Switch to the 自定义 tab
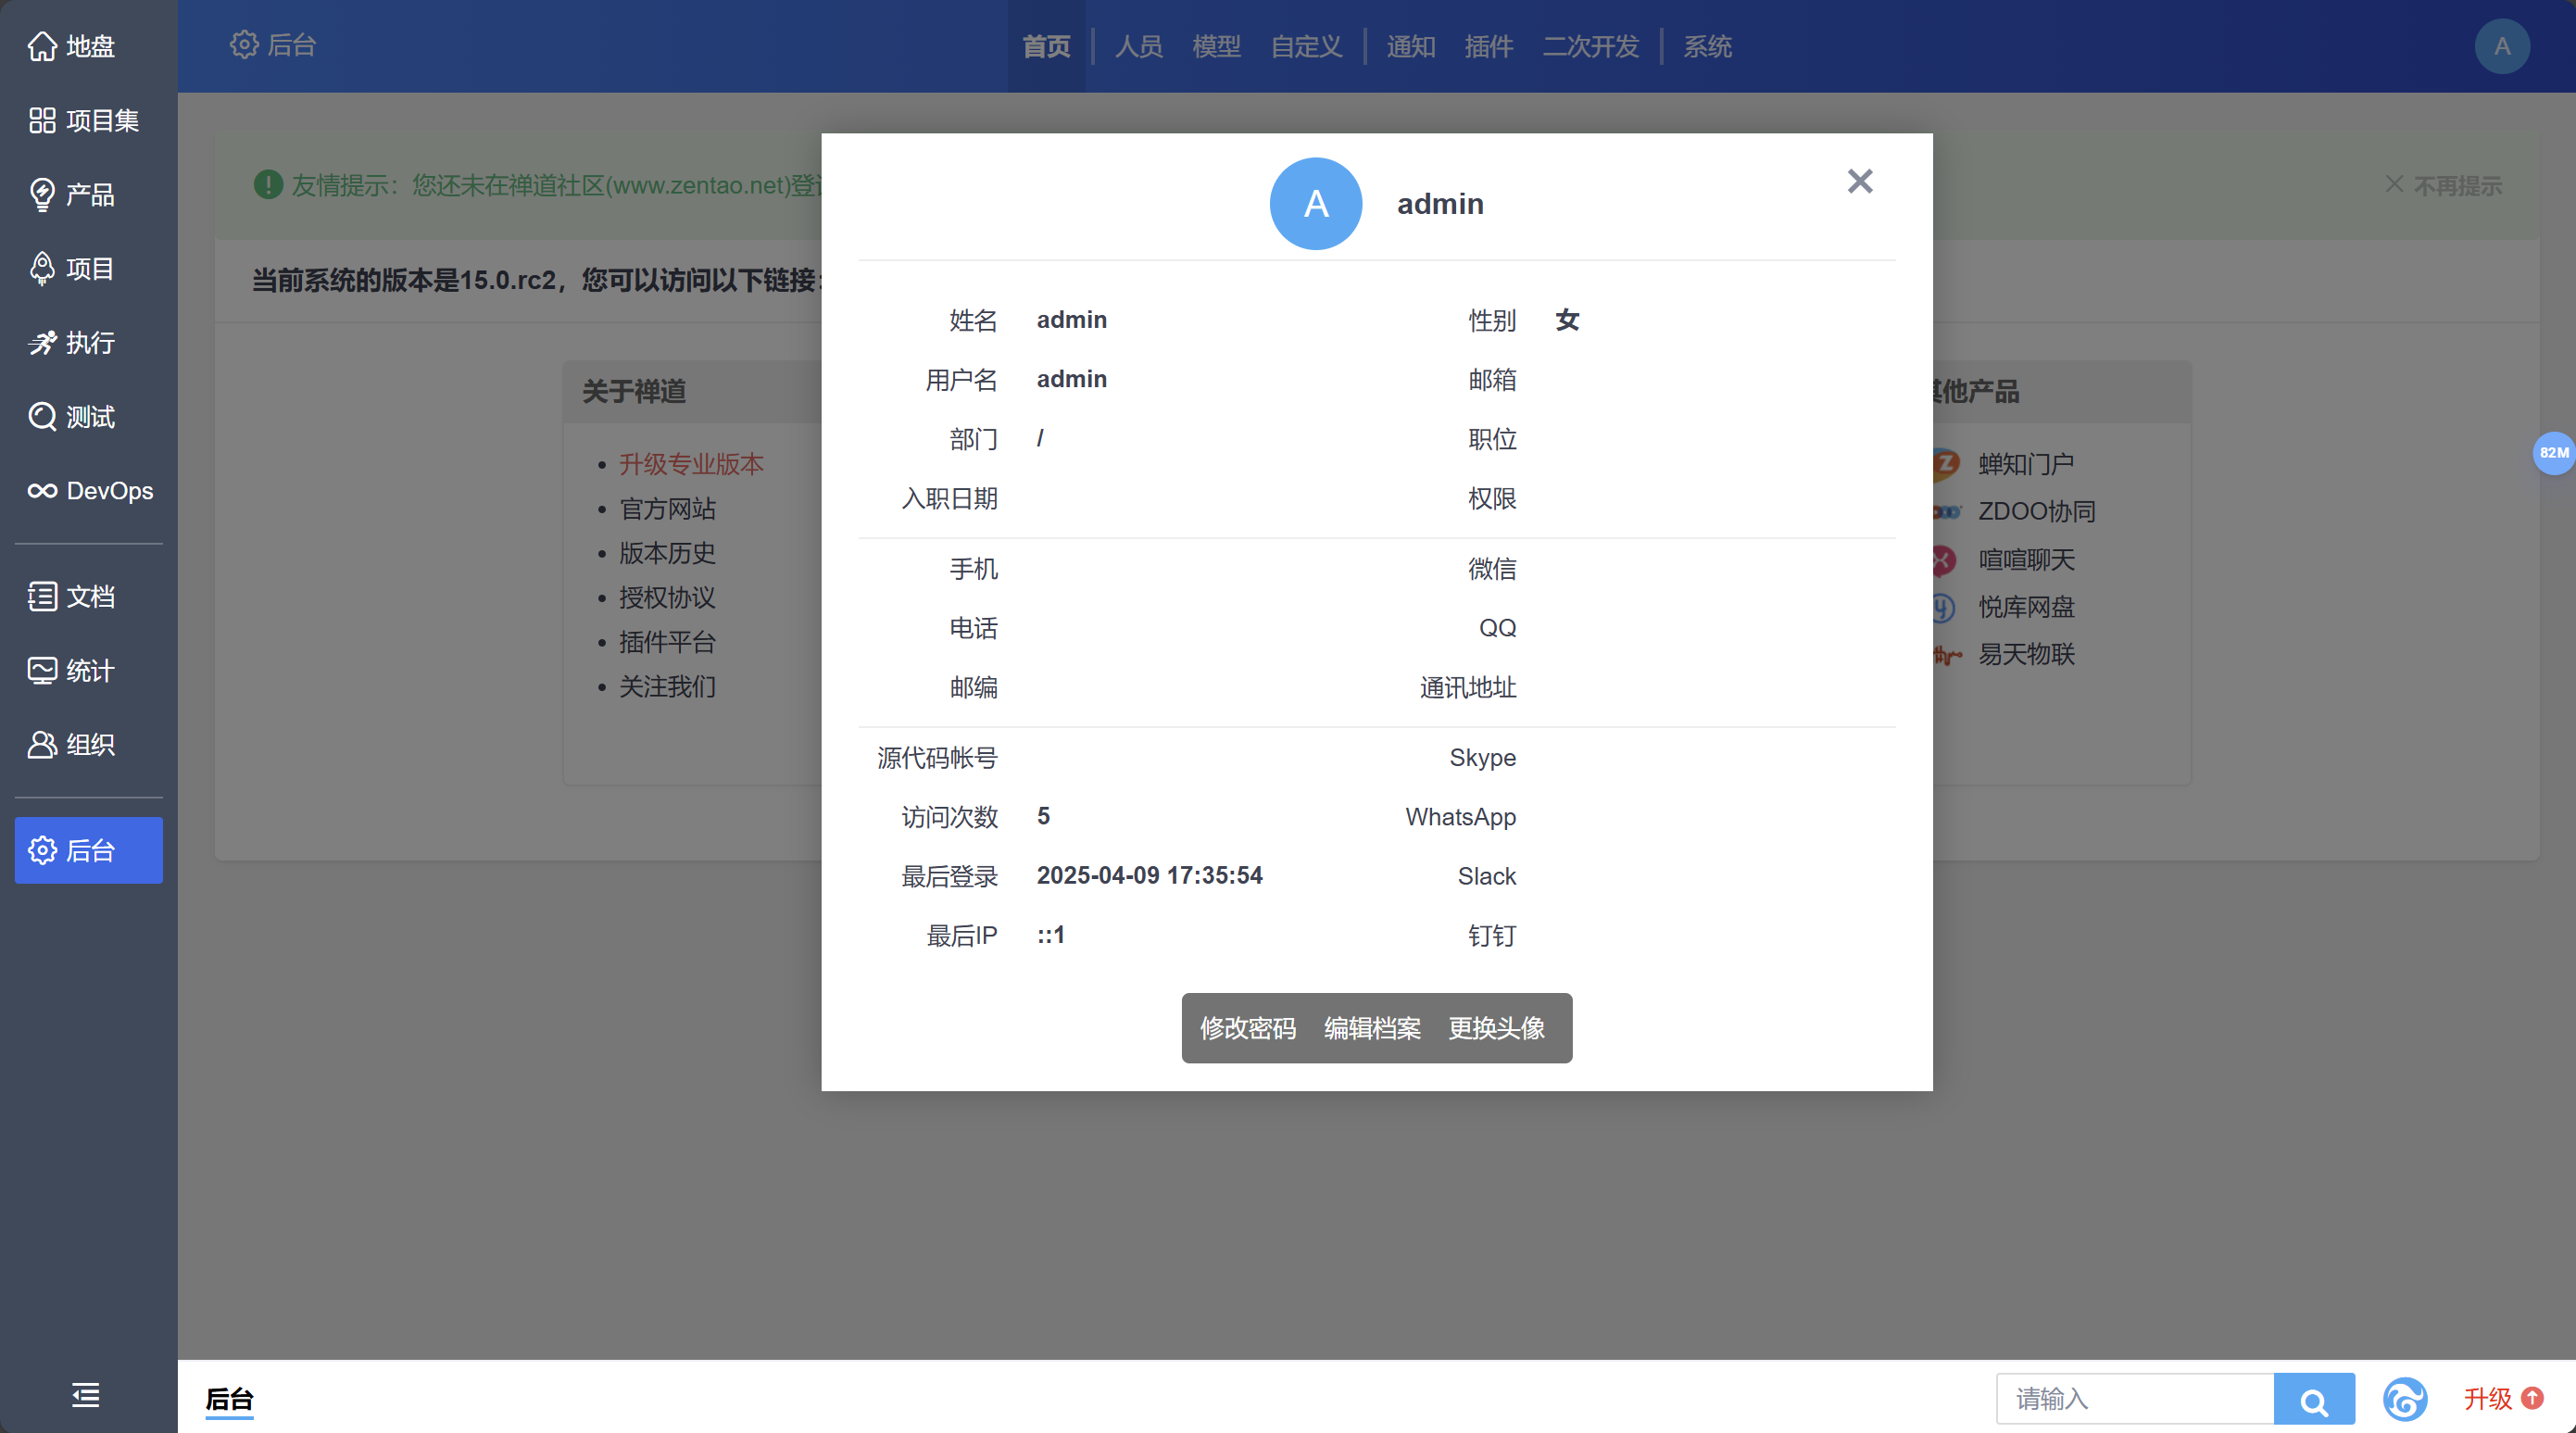The image size is (2576, 1433). 1306,46
